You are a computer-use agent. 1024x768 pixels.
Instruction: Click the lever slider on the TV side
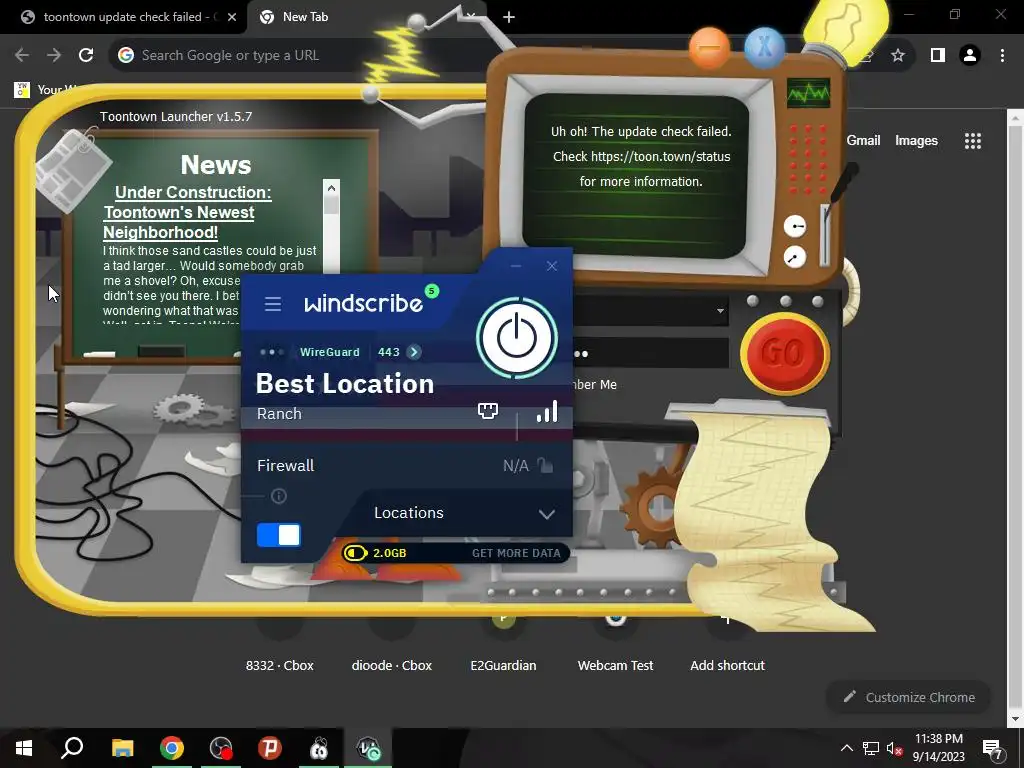[x=825, y=235]
